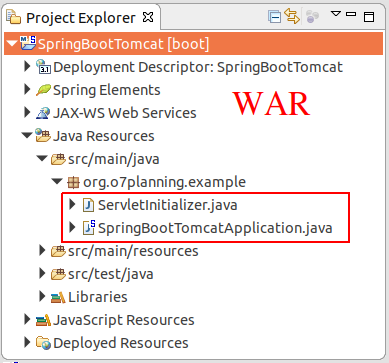Select SpringBootTomcat [boot] project label
389x363 pixels.
(124, 44)
